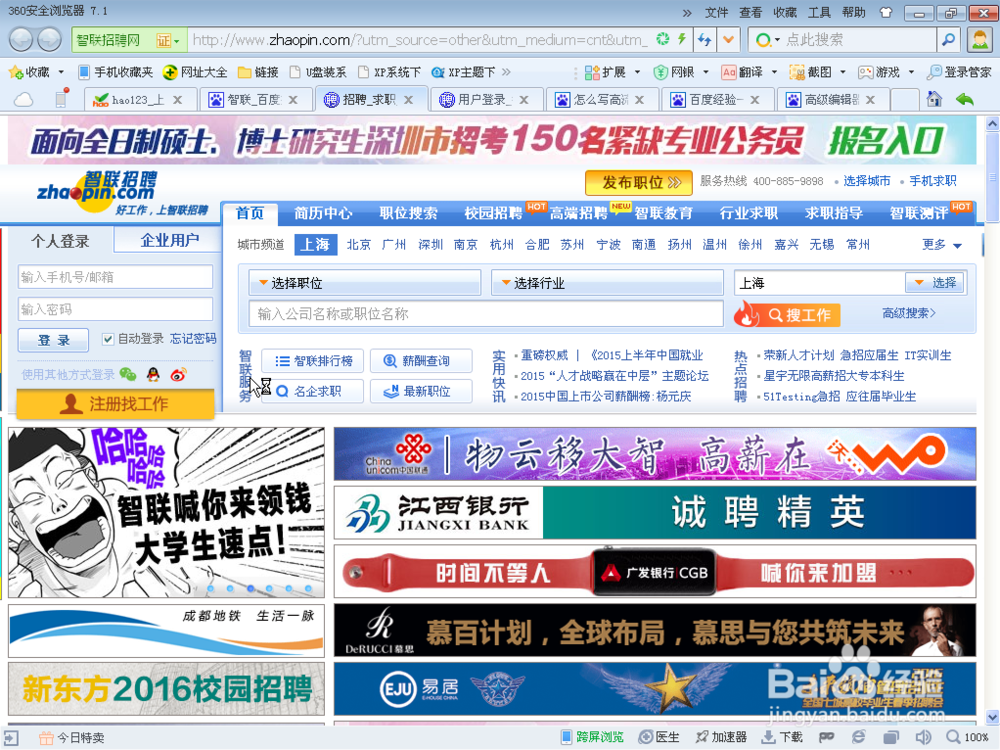The height and width of the screenshot is (750, 1000).
Task: Click the 100% zoom control in status bar
Action: click(x=975, y=740)
